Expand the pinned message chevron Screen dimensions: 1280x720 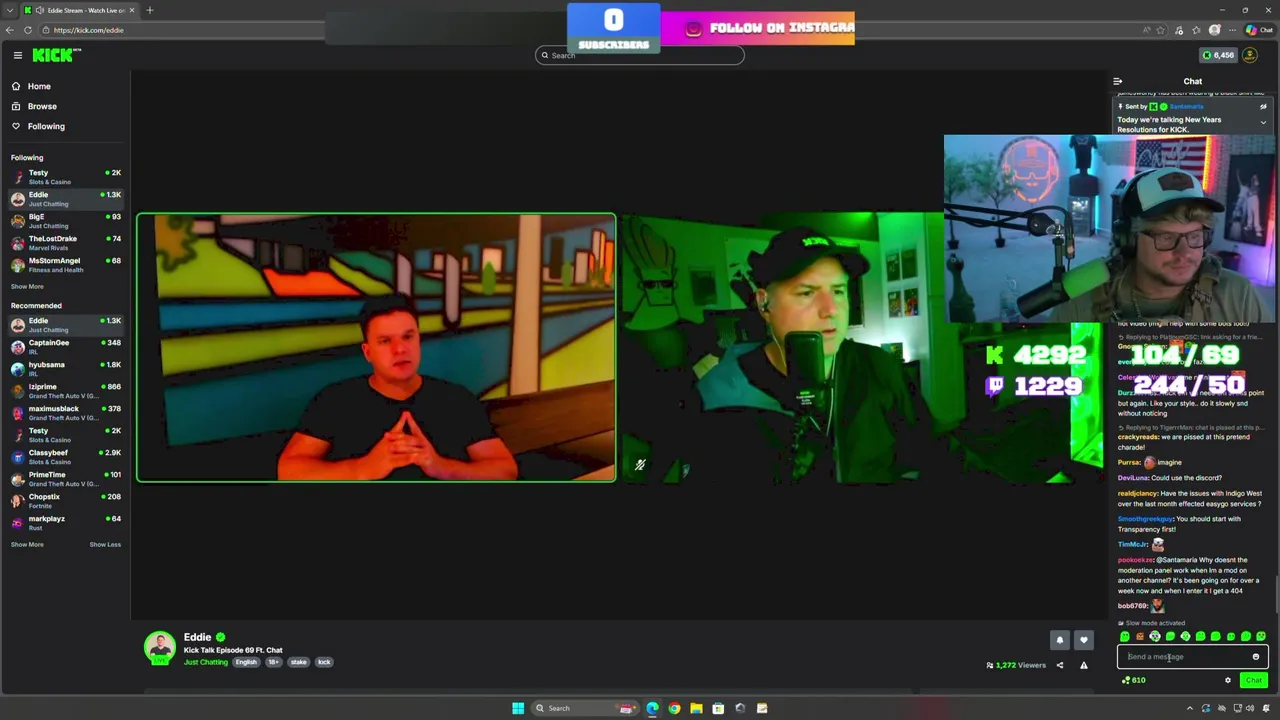click(1263, 122)
